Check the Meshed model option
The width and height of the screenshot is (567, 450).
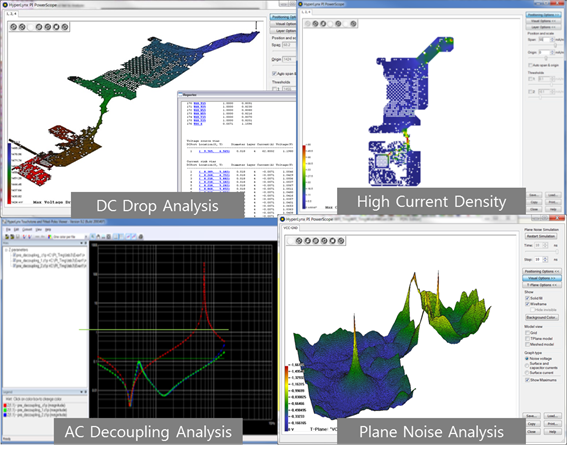pos(527,344)
